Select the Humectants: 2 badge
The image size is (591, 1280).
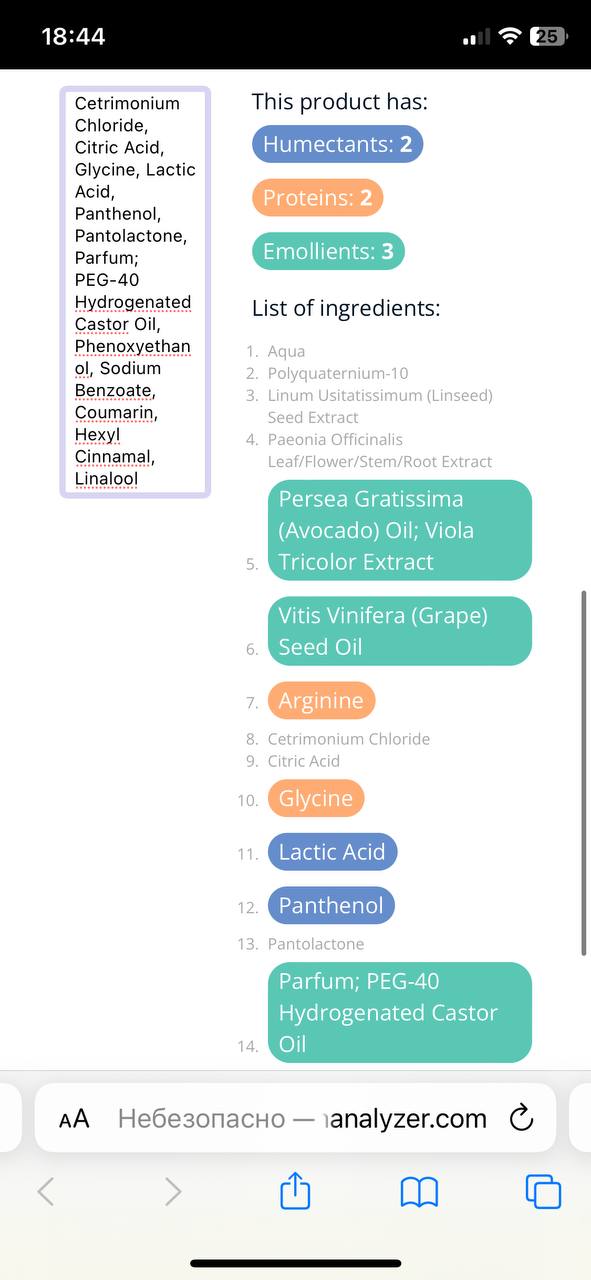click(x=338, y=144)
